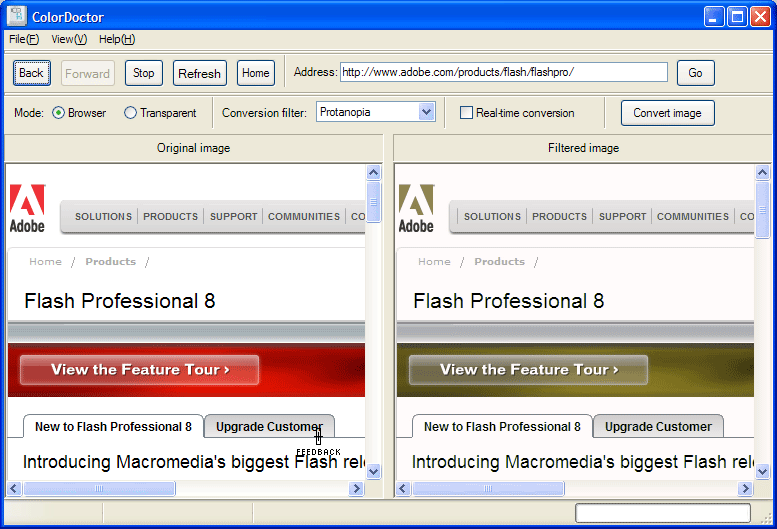Select Browser mode radio button
777x529 pixels.
click(58, 113)
